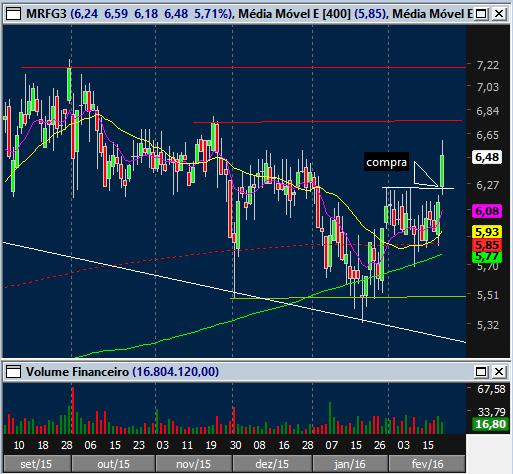Click the 16.804.120,00 volume value
This screenshot has width=513, height=474.
click(x=176, y=372)
